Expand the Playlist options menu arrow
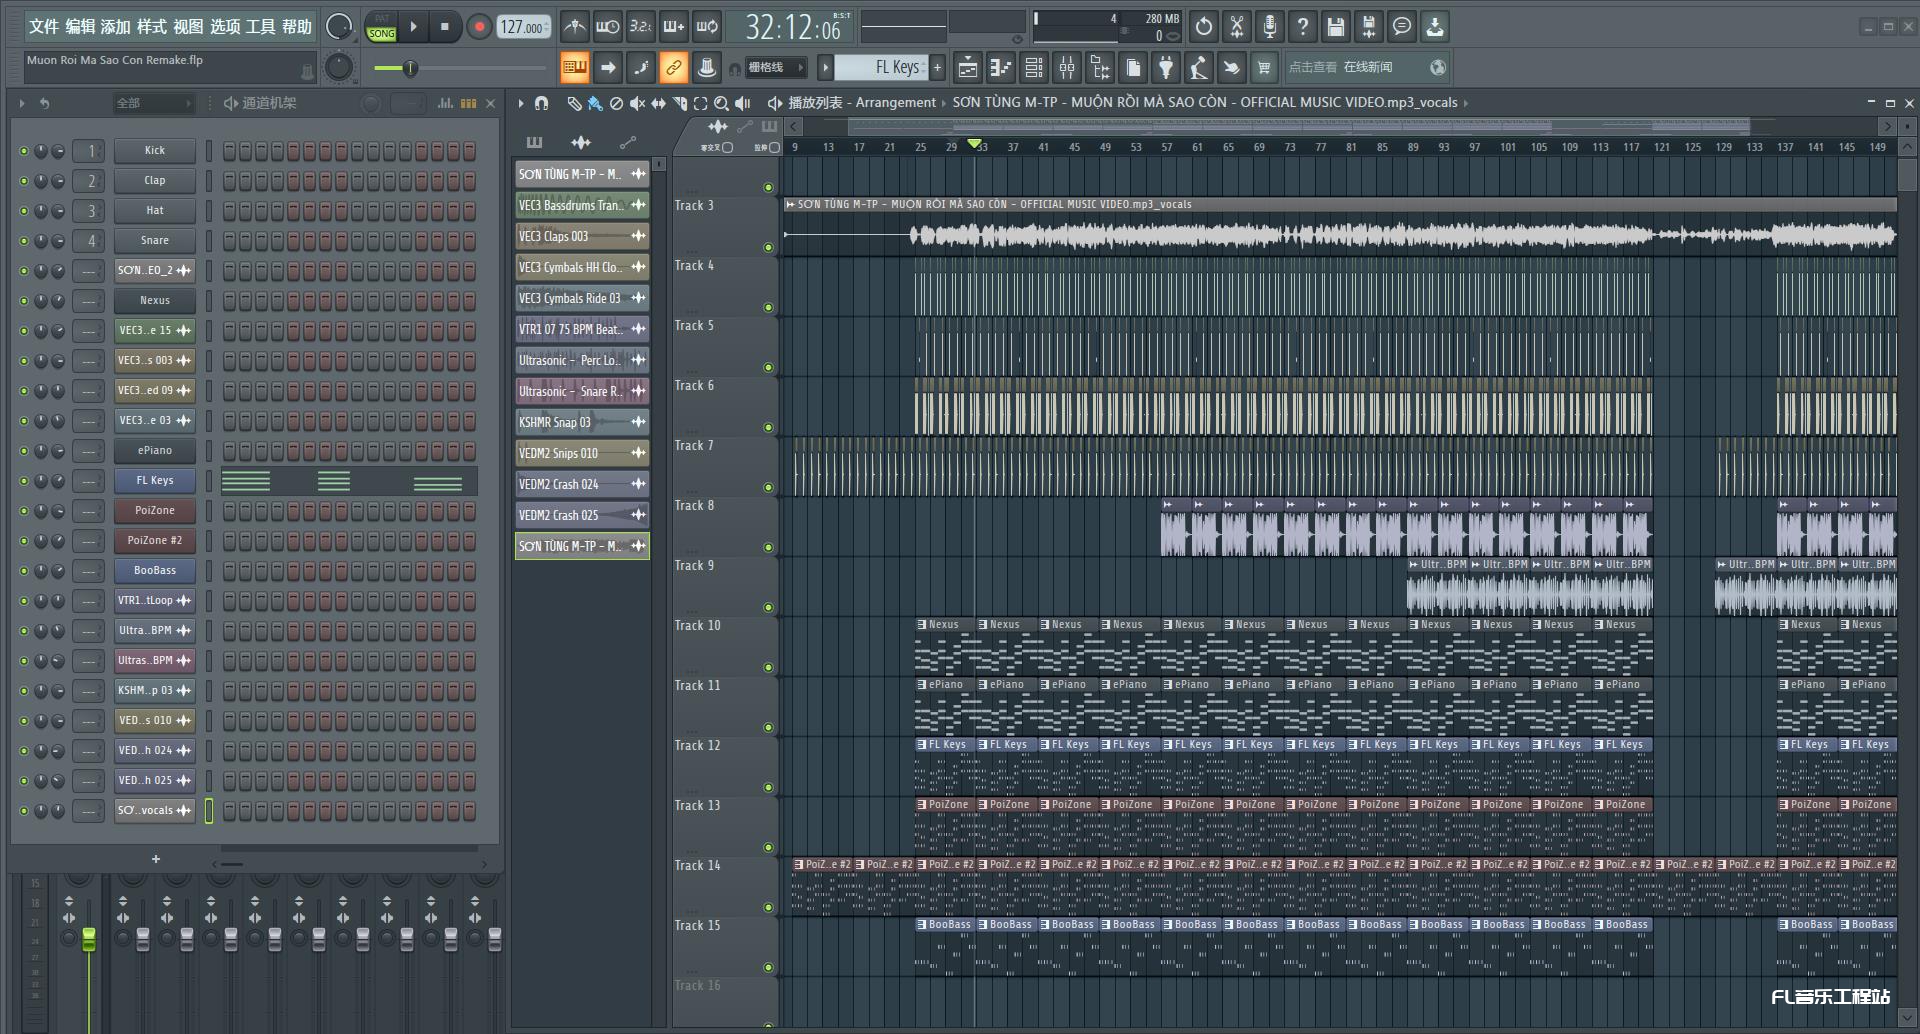 (x=520, y=103)
